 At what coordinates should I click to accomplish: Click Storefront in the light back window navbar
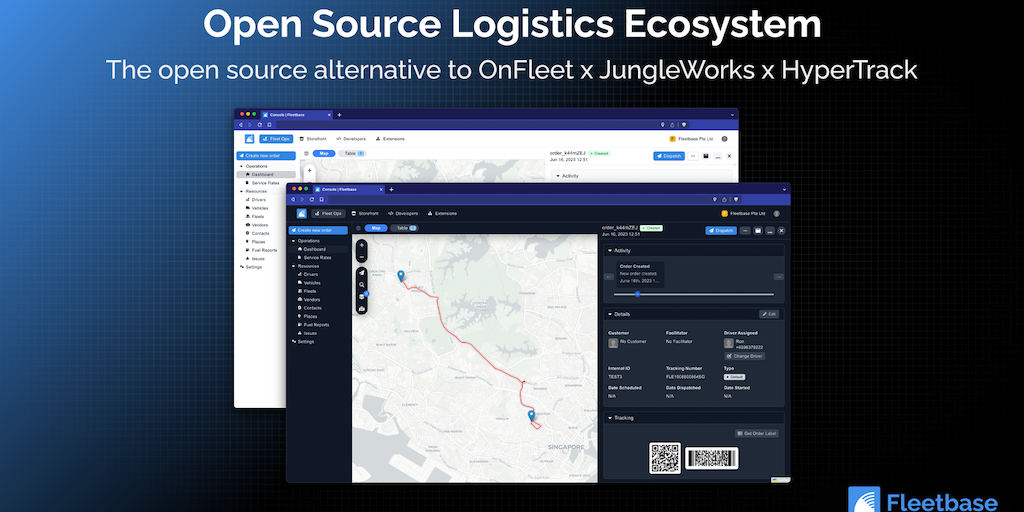coord(313,138)
